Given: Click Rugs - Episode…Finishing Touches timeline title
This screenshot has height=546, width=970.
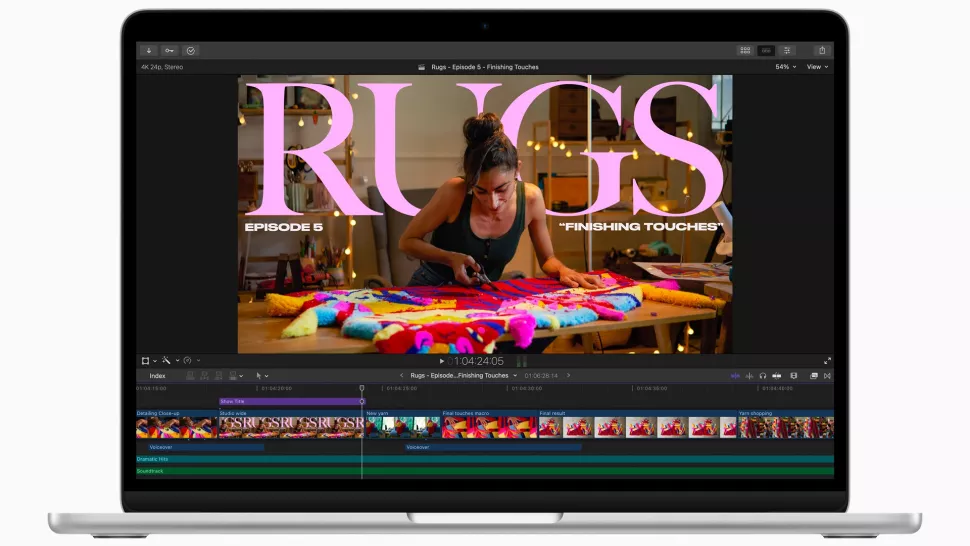Looking at the screenshot, I should (462, 376).
